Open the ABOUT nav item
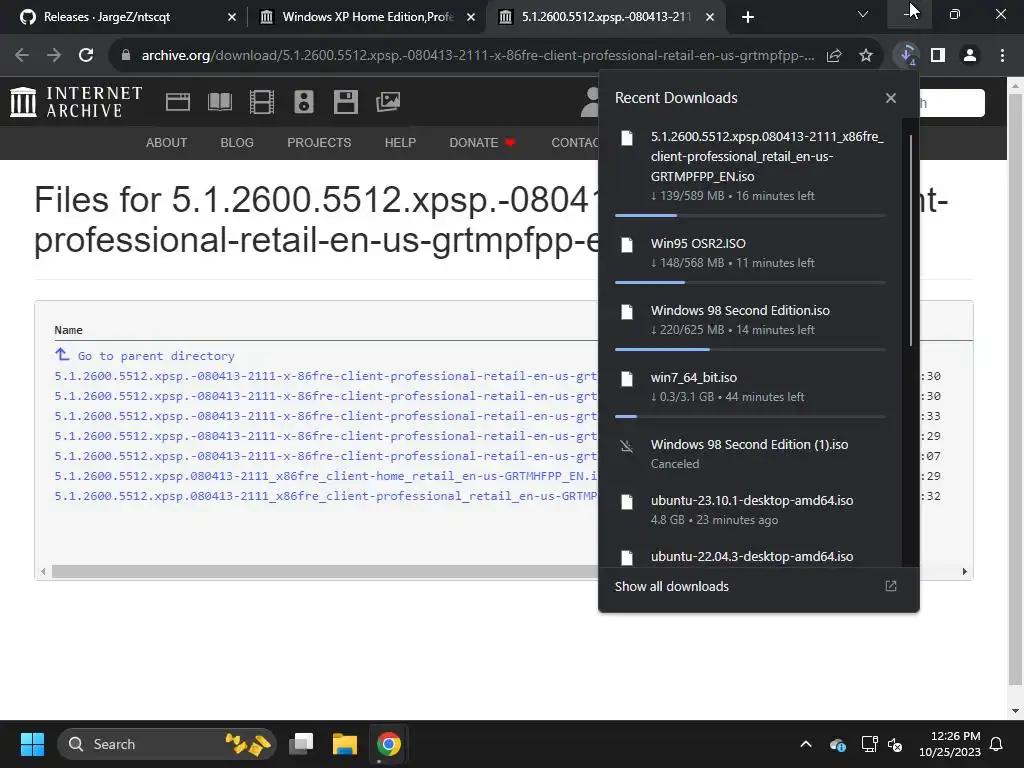Screen dimensions: 1024x768 (x=167, y=142)
